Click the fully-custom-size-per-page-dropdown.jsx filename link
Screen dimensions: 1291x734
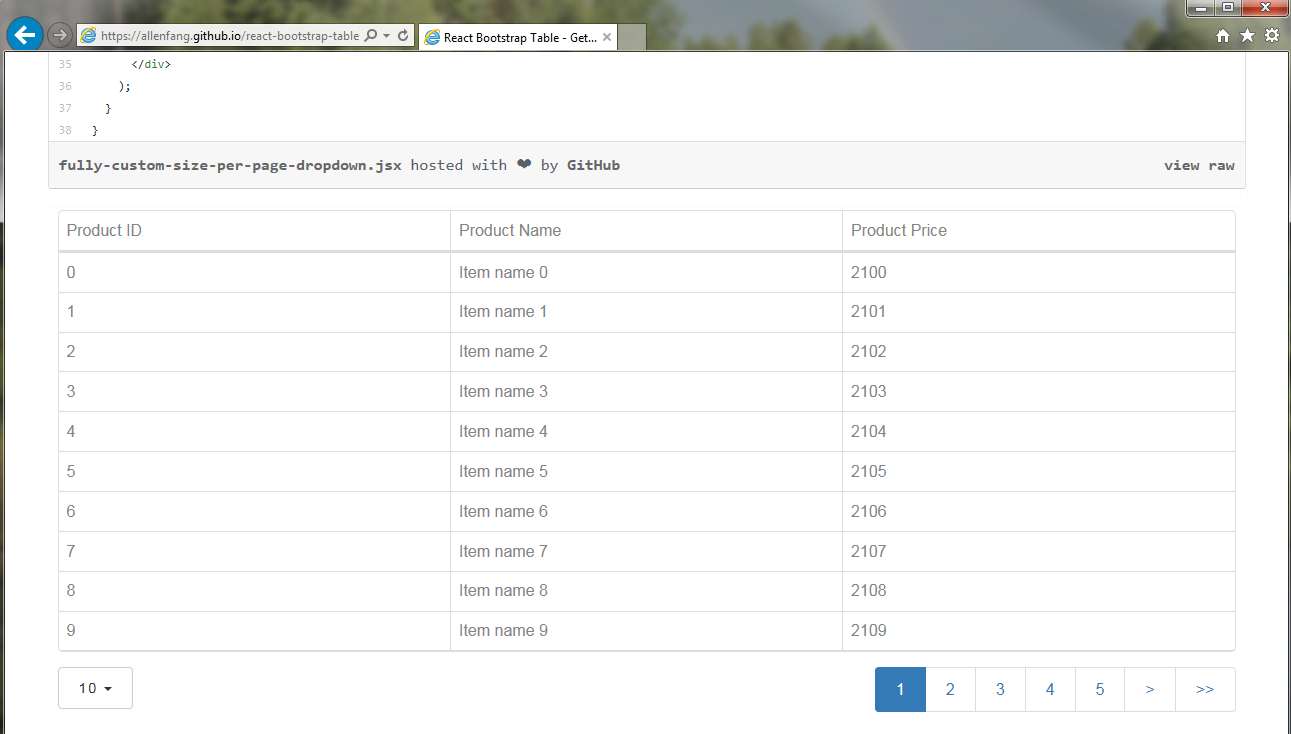coord(231,165)
